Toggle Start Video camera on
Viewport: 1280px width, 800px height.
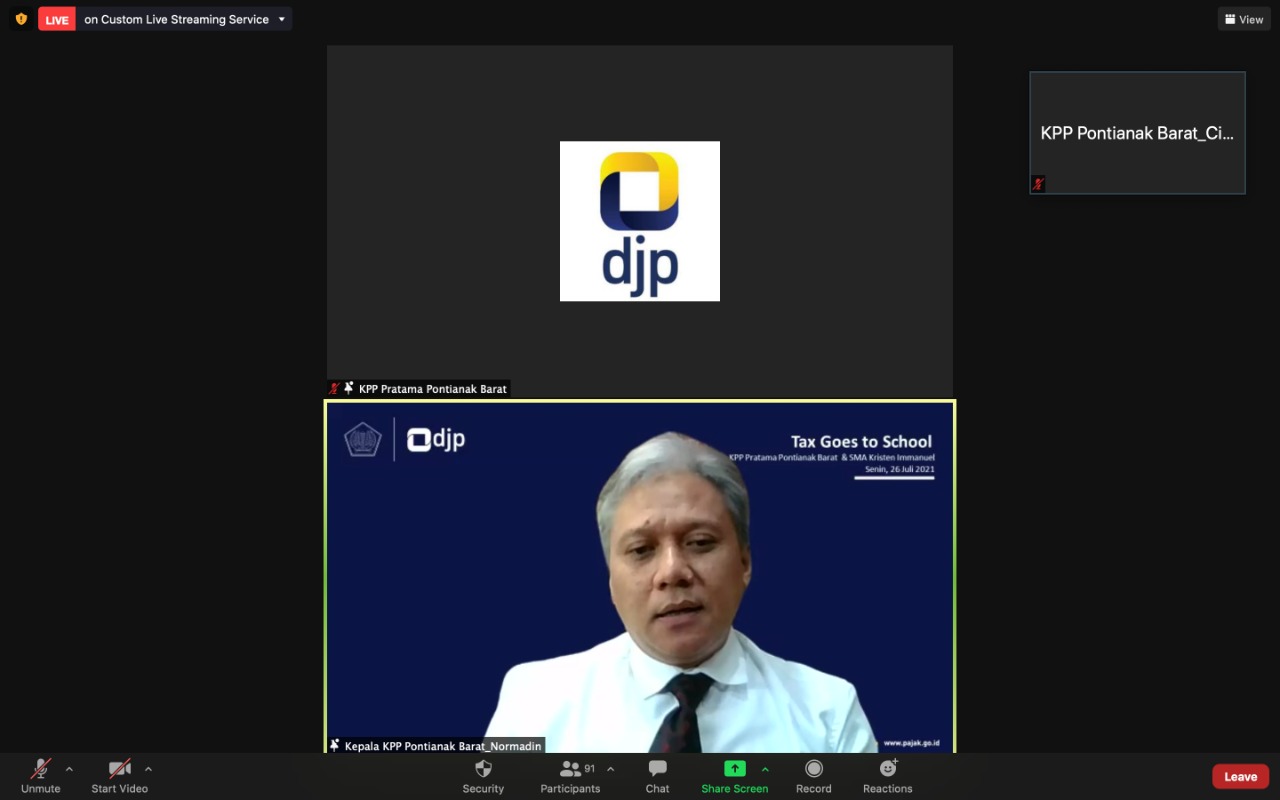tap(119, 769)
